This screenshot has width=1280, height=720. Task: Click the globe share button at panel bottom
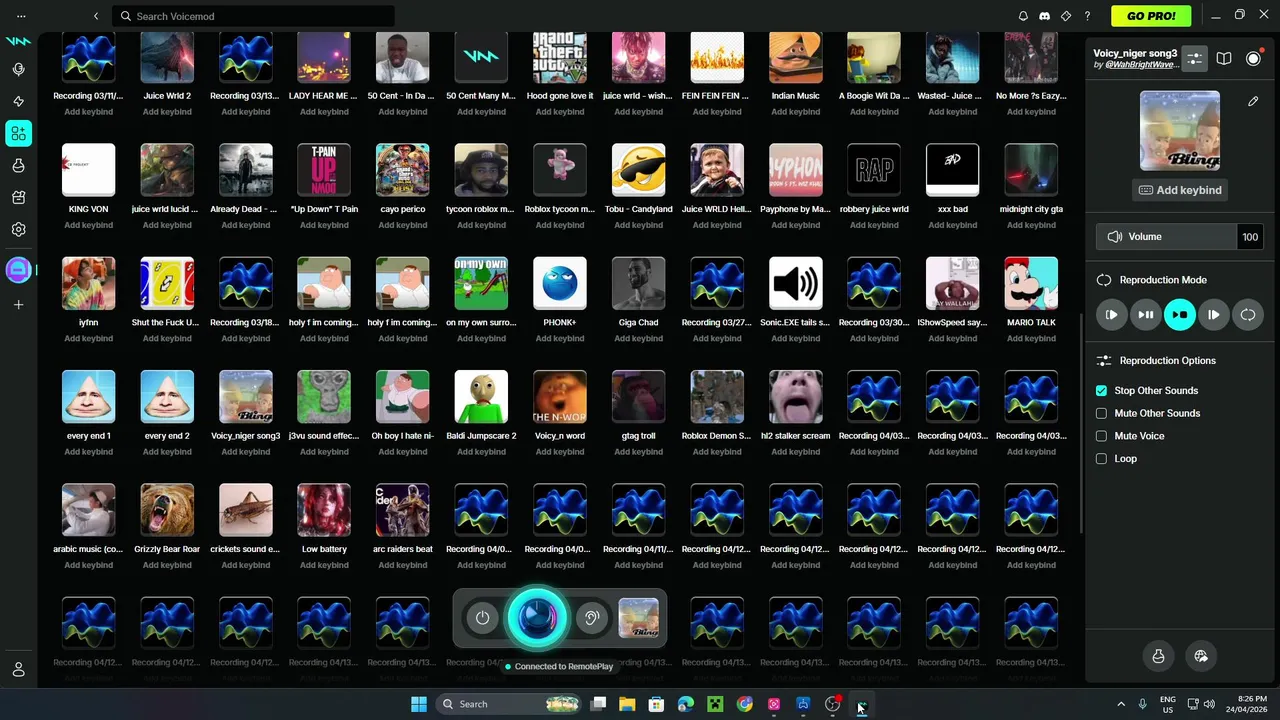coord(1202,656)
